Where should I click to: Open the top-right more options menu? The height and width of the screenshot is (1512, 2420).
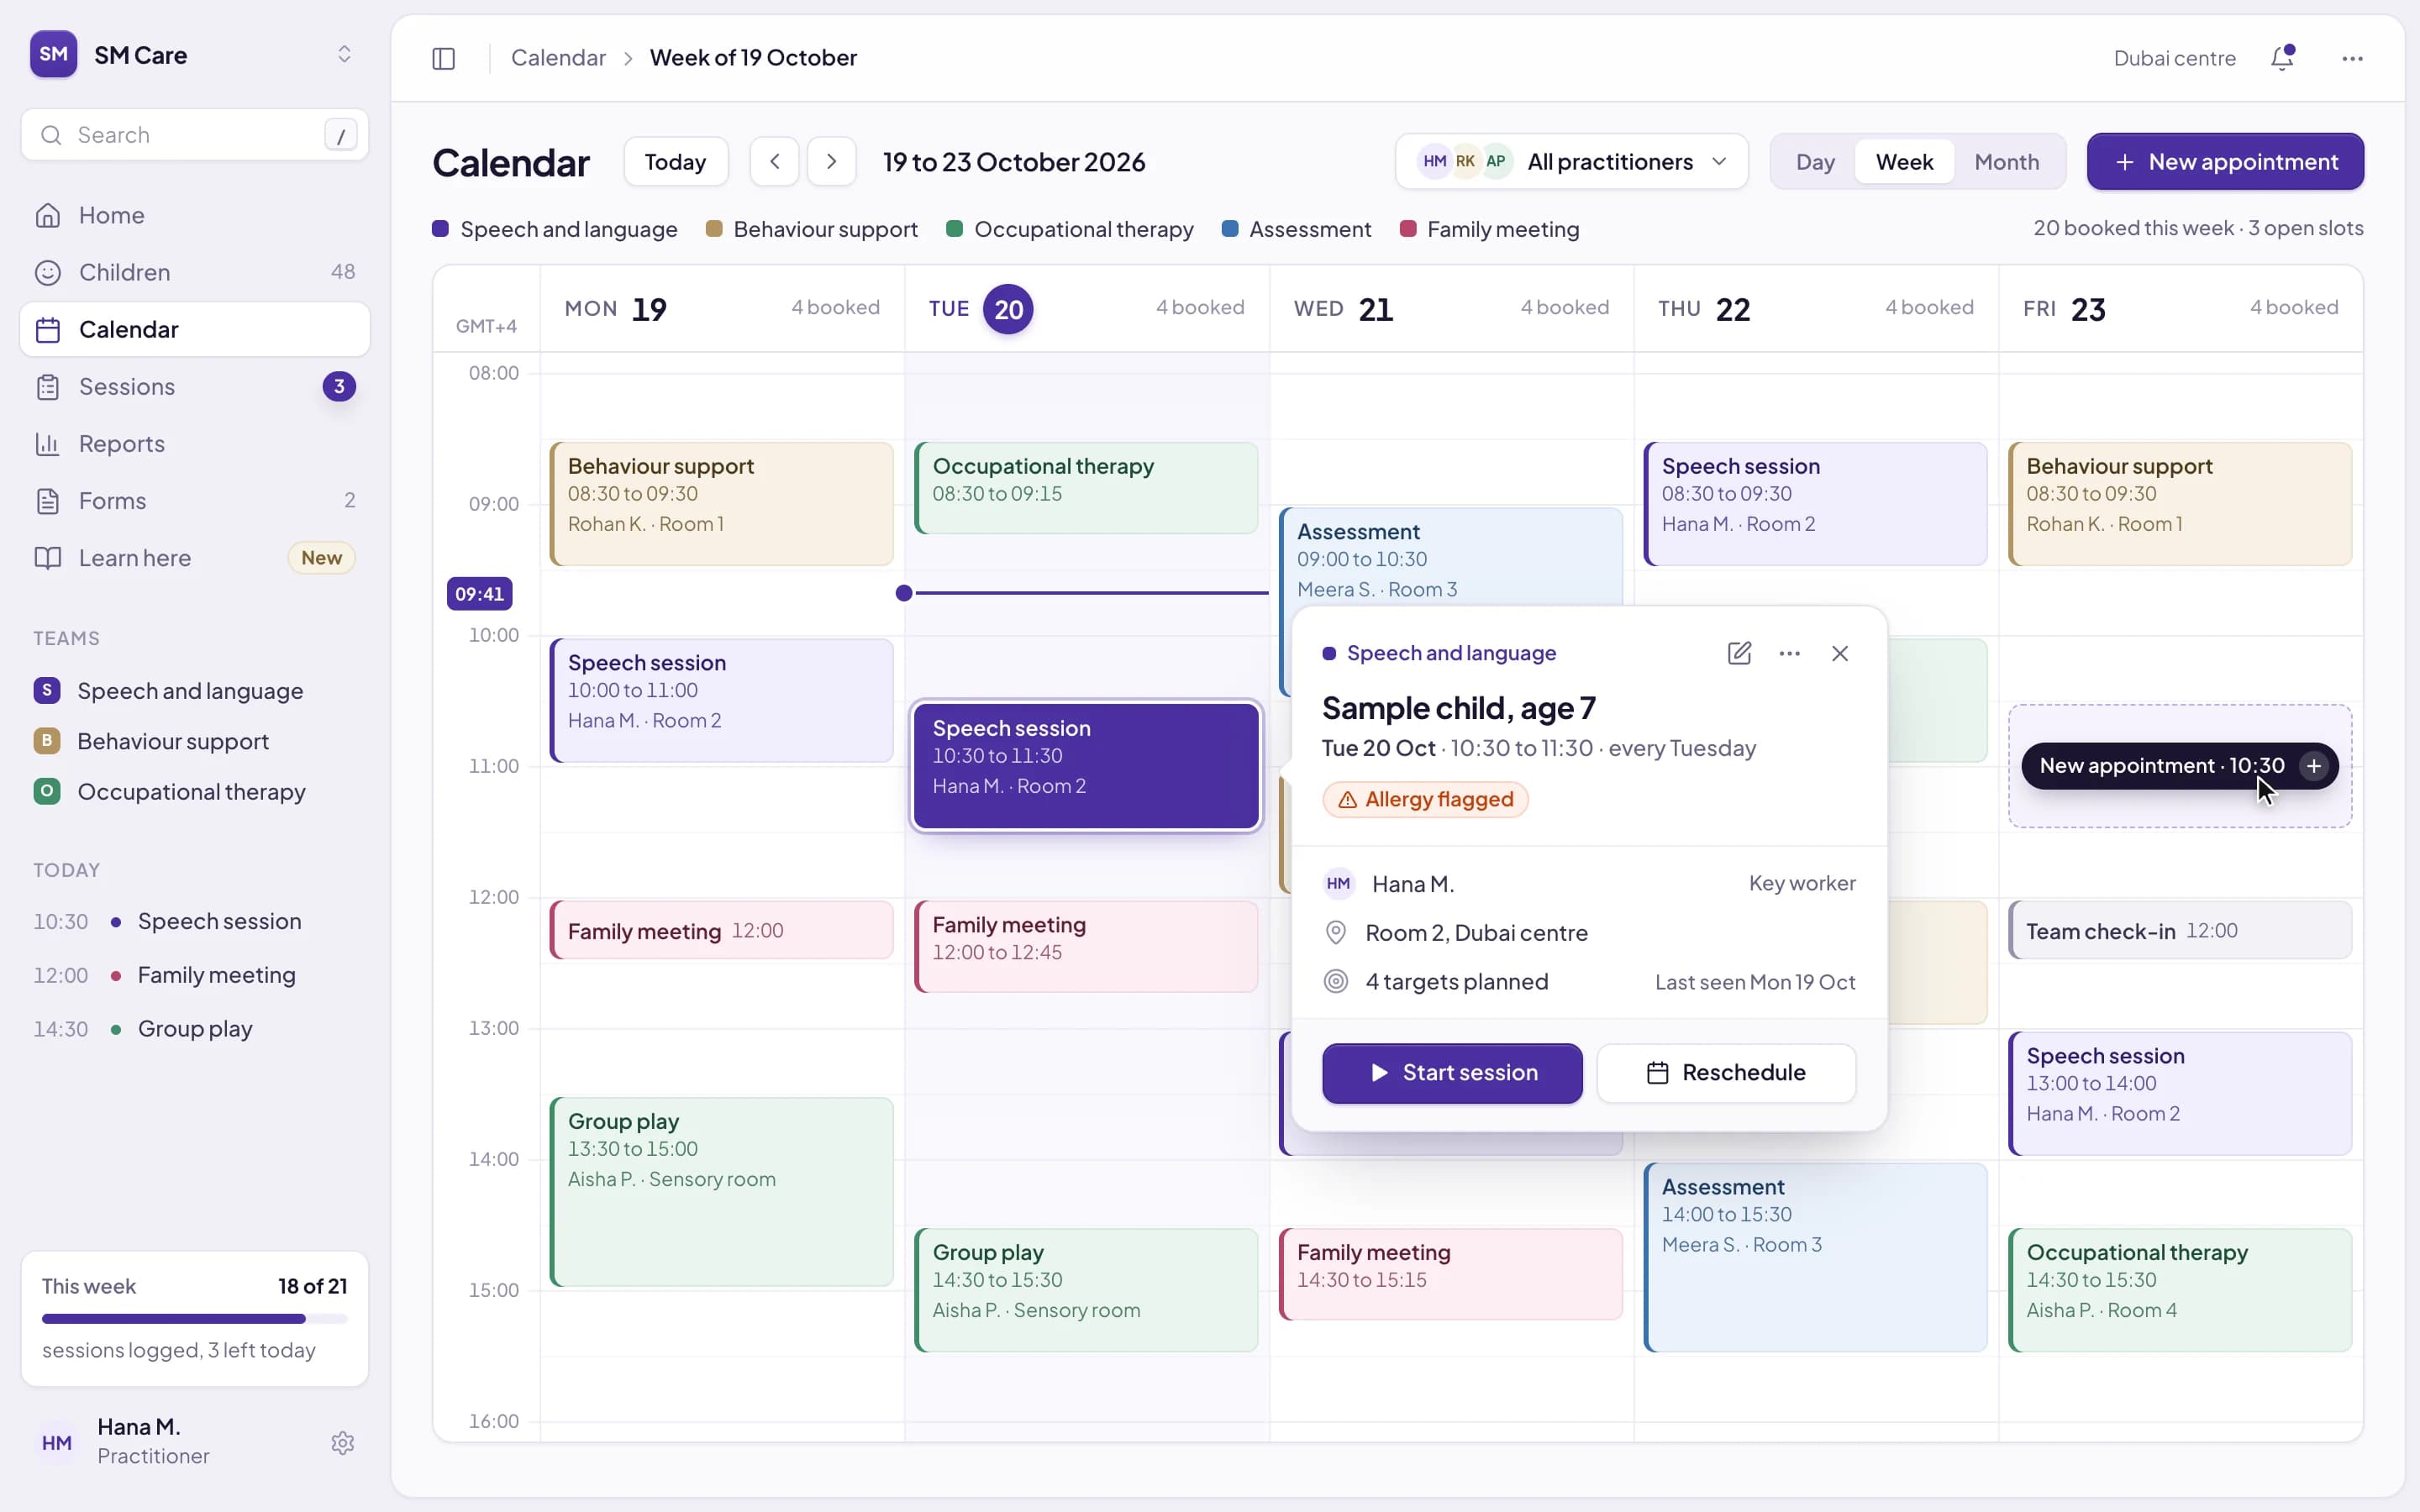pos(2352,58)
